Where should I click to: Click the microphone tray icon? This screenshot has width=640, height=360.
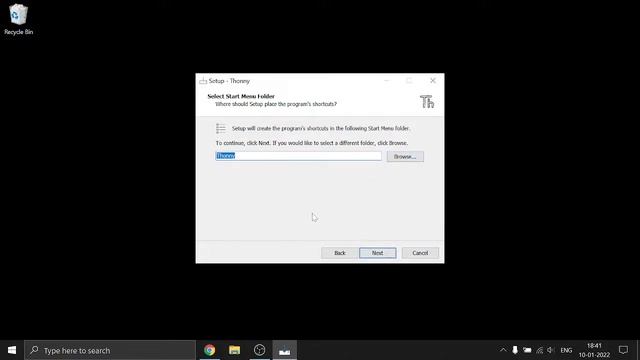point(515,350)
